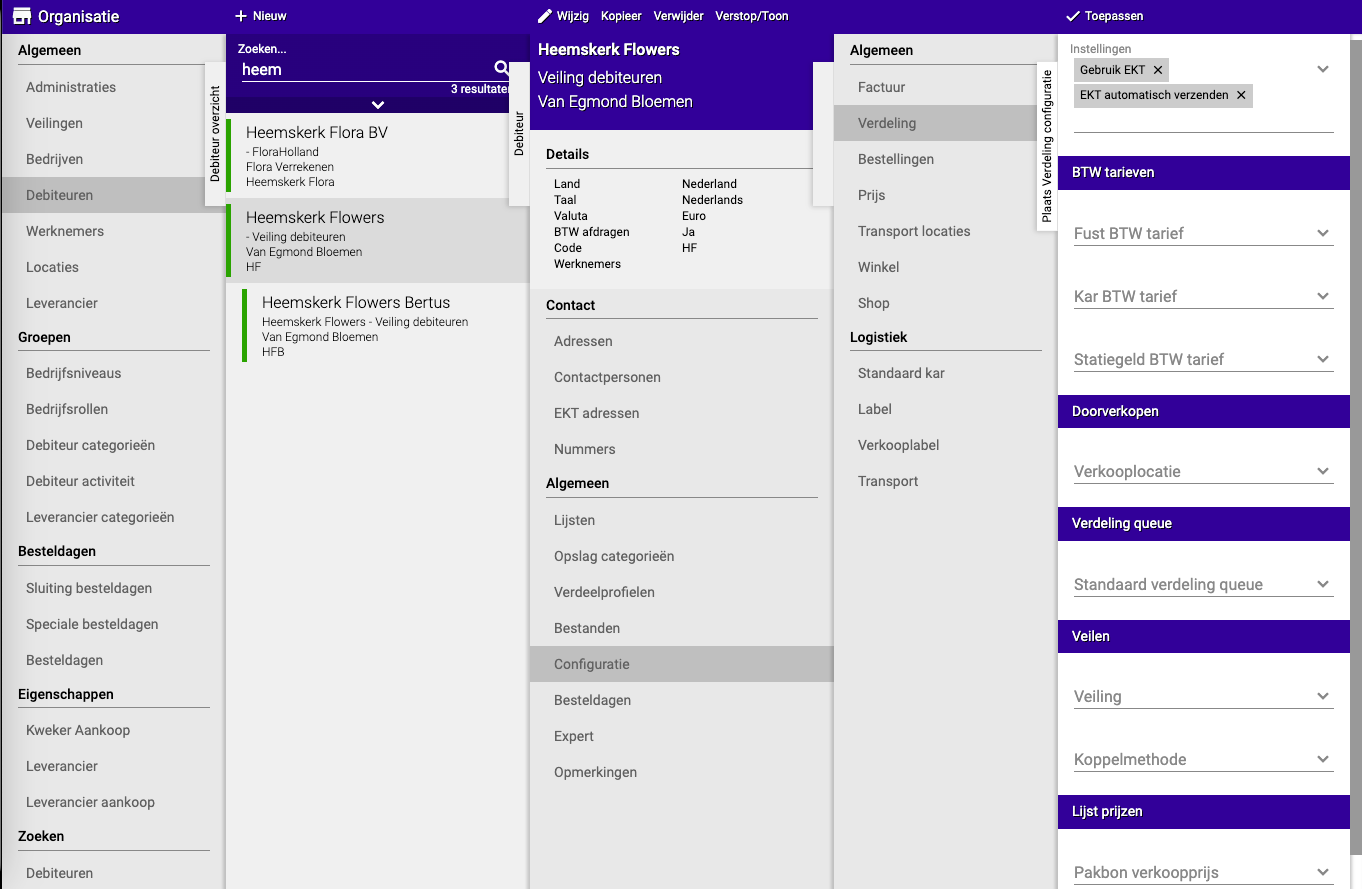
Task: Click the Wijzig edit button
Action: [x=563, y=16]
